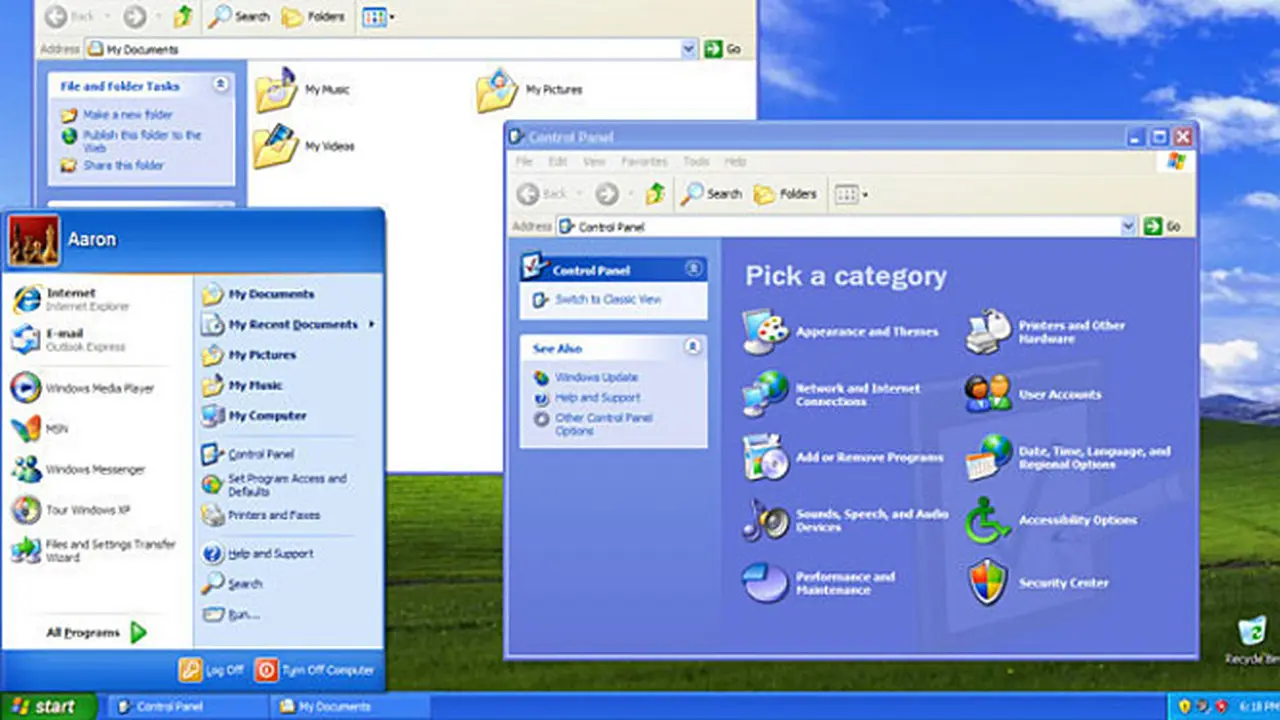Click Publish this folder to the Web
This screenshot has width=1280, height=720.
pyautogui.click(x=142, y=141)
